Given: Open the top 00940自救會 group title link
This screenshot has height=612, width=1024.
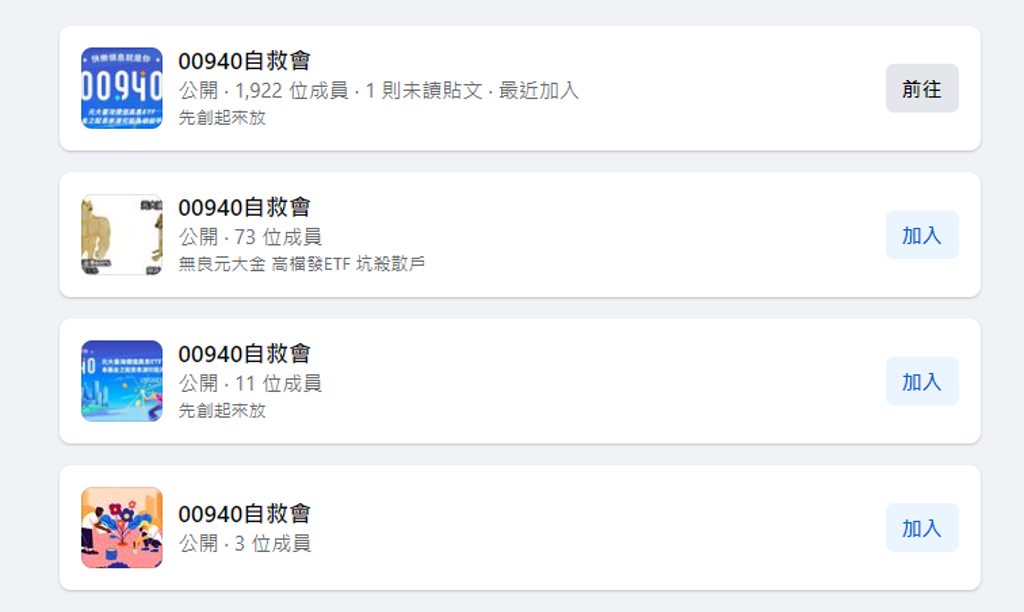Looking at the screenshot, I should pyautogui.click(x=244, y=60).
